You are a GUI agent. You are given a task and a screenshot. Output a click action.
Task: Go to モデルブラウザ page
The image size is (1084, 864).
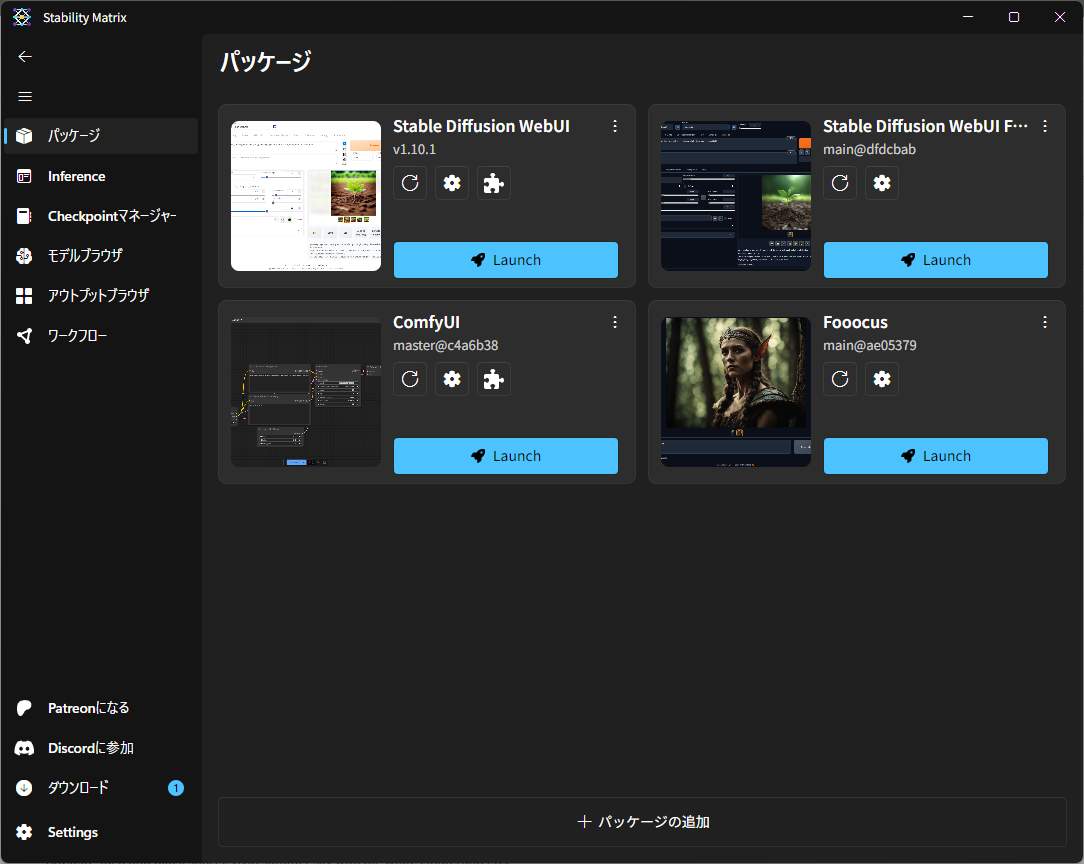tap(101, 256)
